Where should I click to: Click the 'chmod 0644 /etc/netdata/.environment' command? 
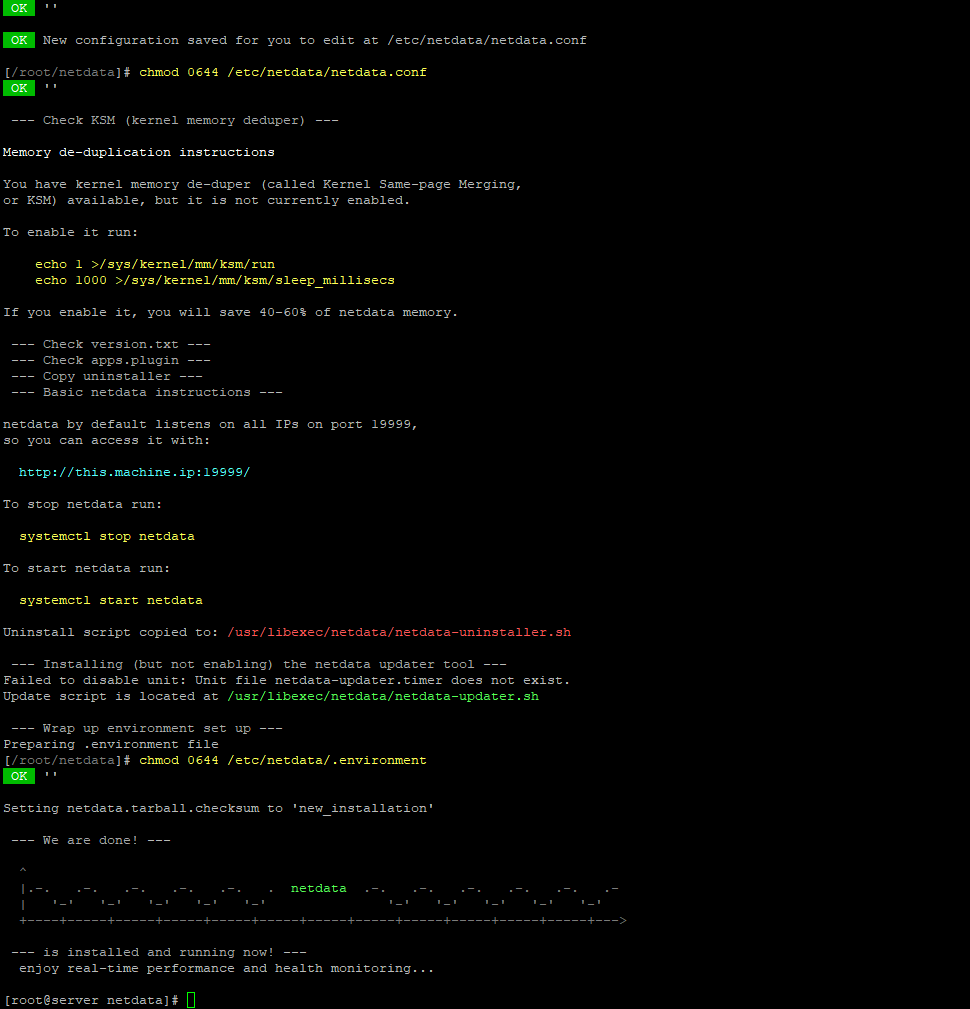283,760
